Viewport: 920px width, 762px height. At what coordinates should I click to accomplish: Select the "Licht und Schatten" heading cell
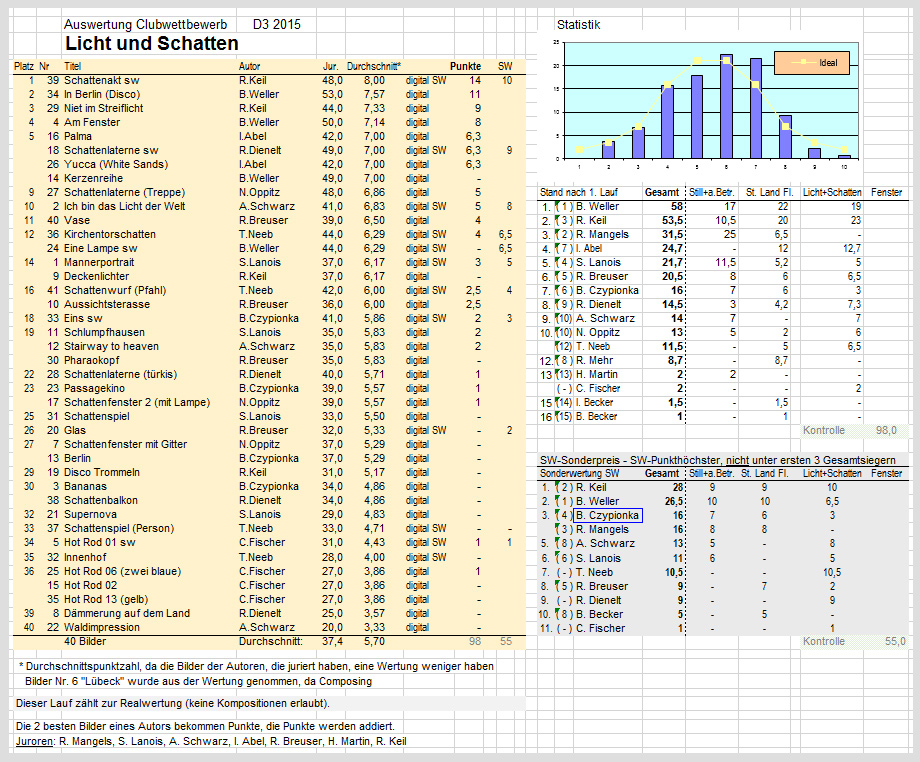(151, 43)
